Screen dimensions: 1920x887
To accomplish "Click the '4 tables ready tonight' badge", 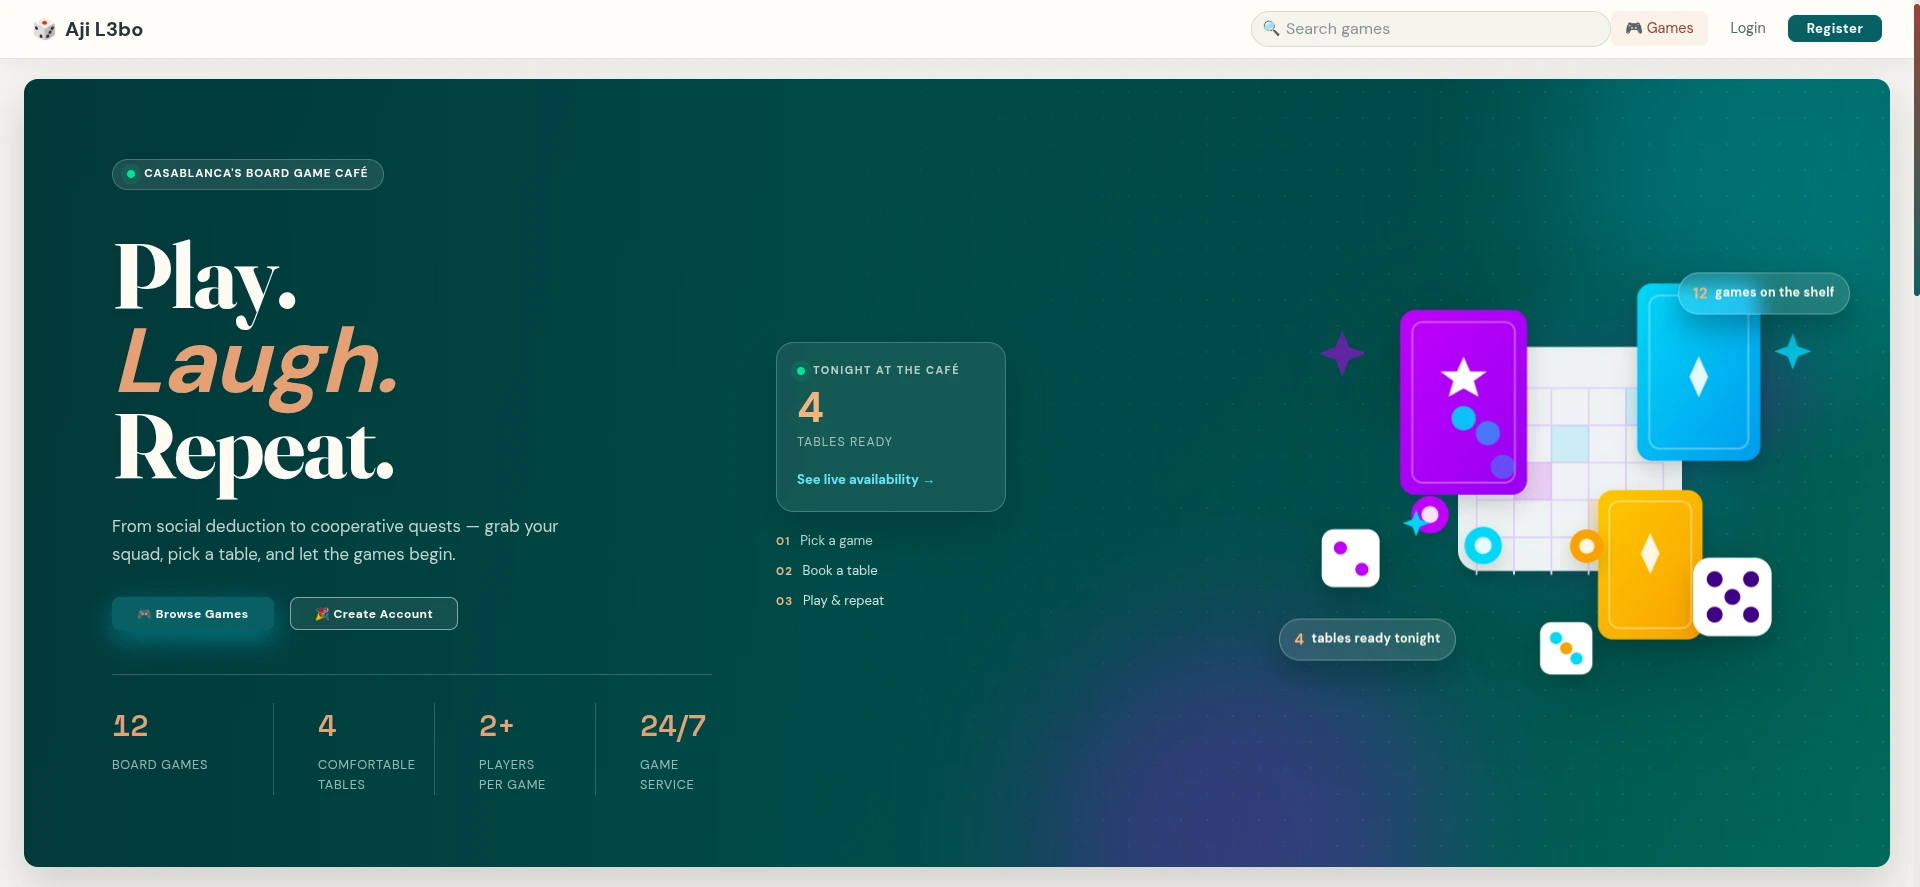I will pyautogui.click(x=1367, y=639).
